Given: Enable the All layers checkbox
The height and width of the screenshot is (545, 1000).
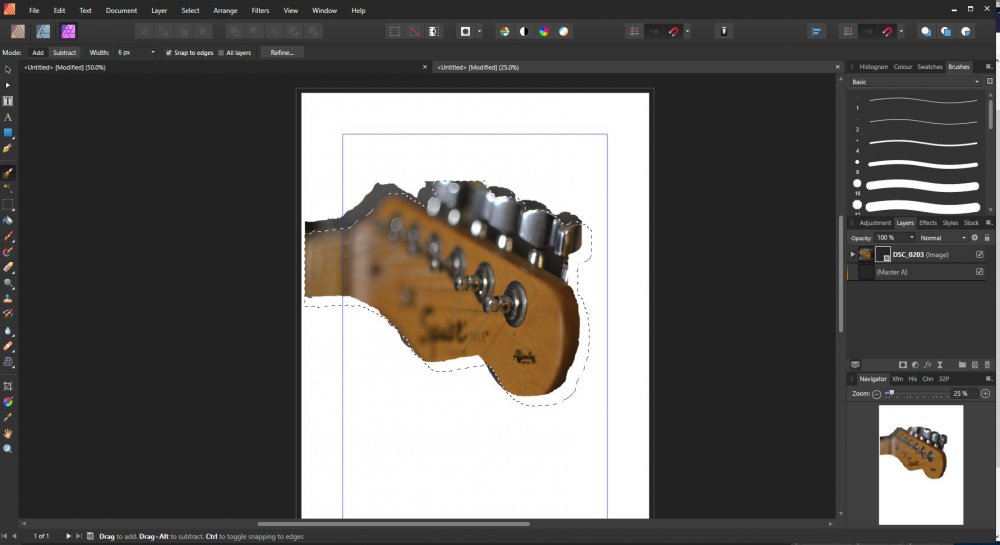Looking at the screenshot, I should [x=221, y=52].
